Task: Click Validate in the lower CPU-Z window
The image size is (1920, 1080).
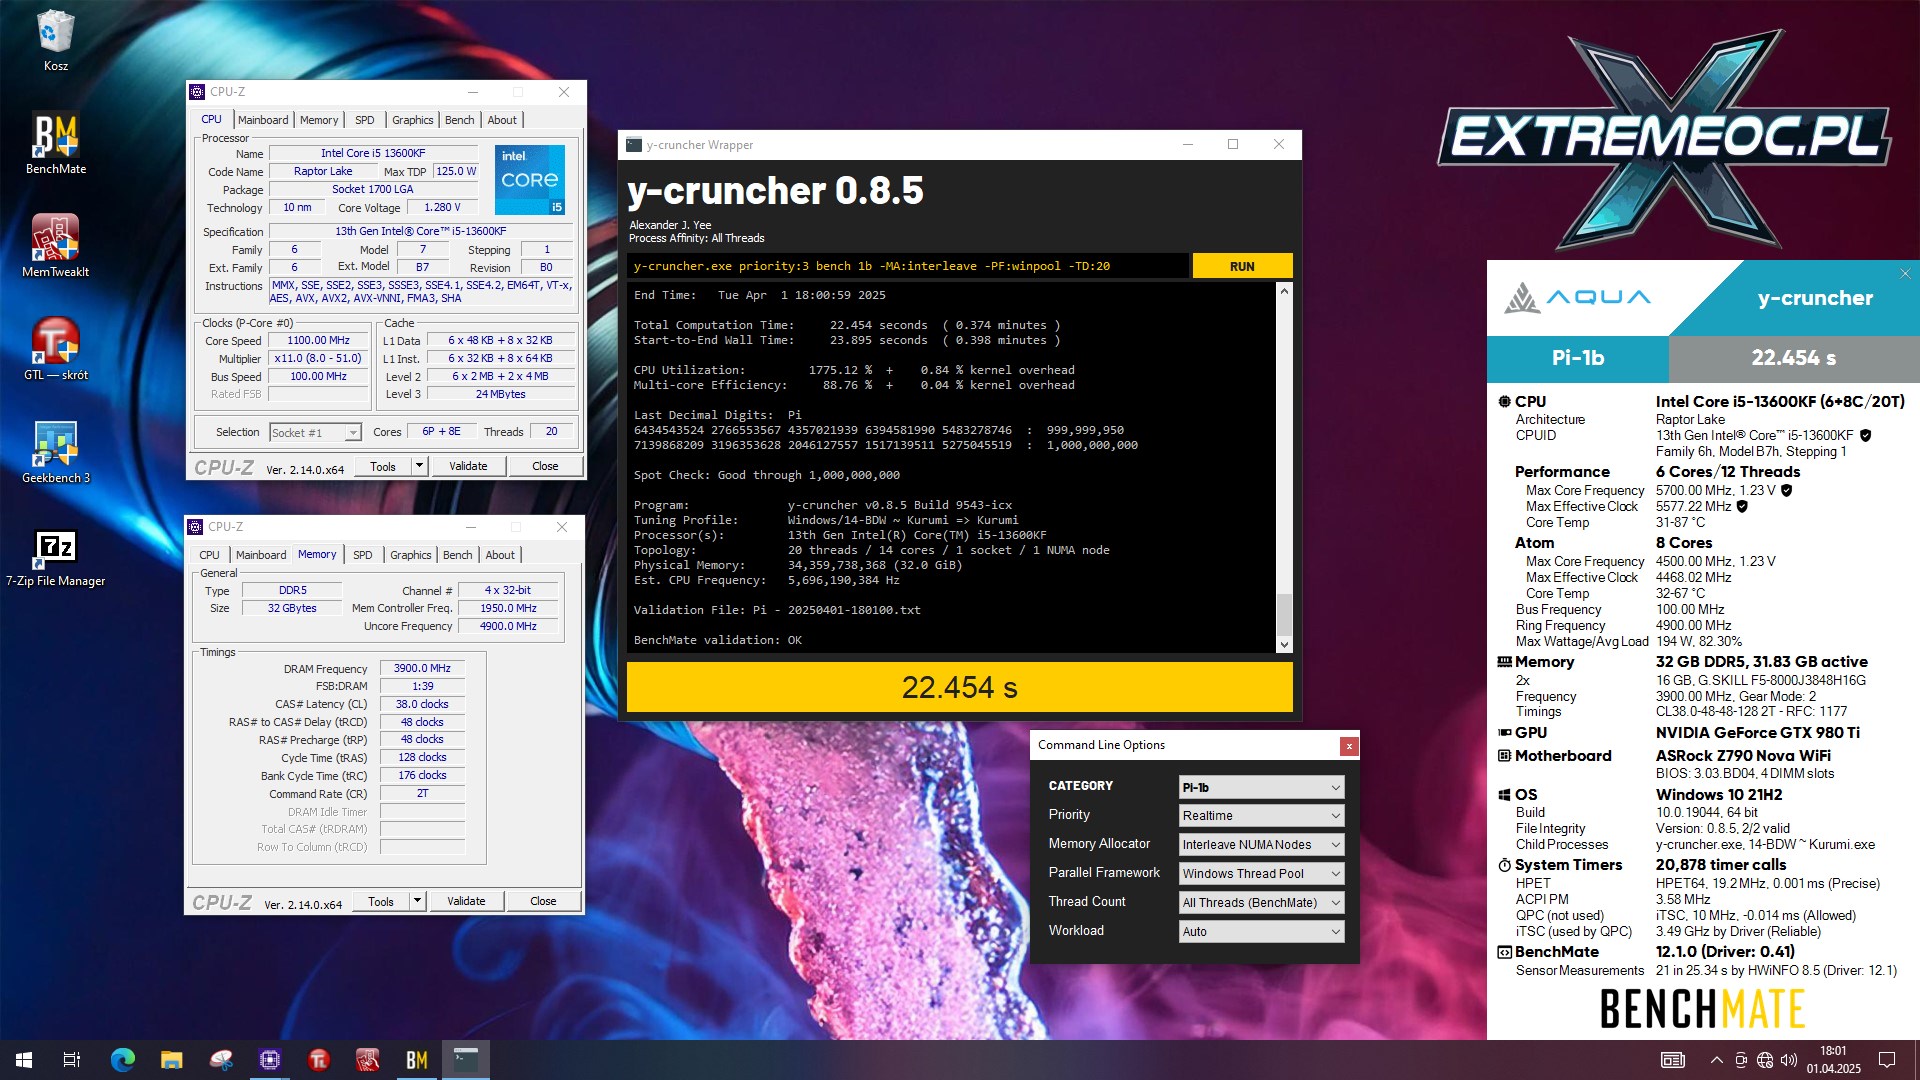Action: 466,901
